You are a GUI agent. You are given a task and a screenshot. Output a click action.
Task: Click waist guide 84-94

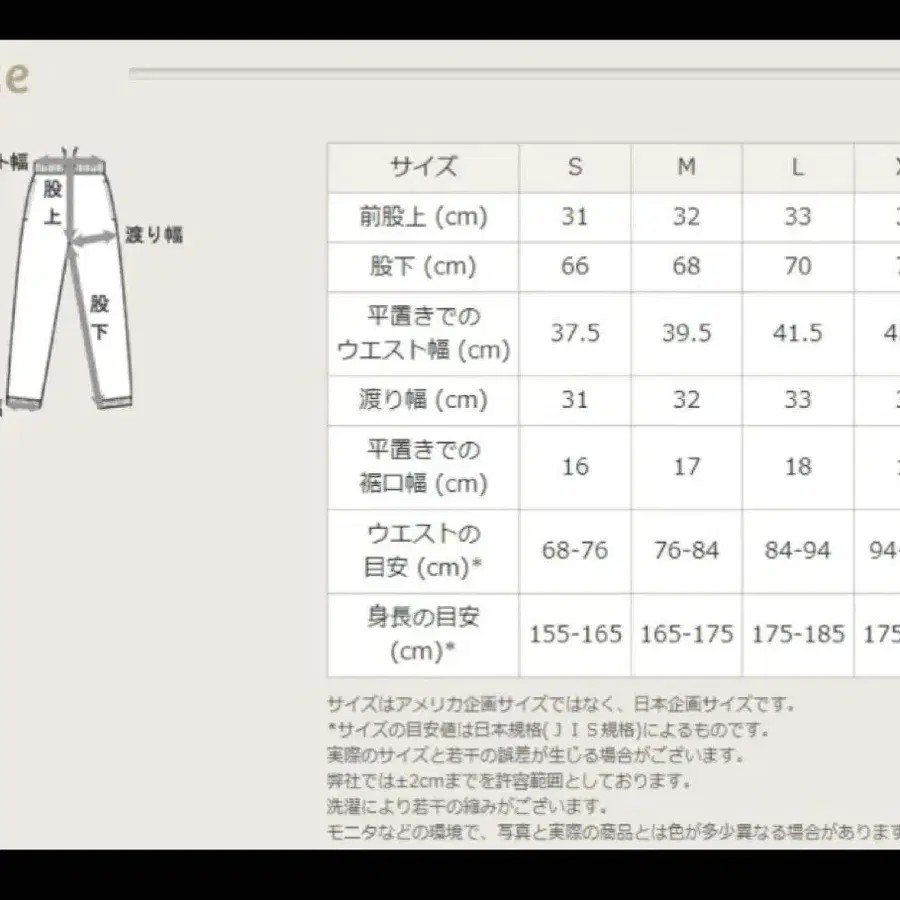(x=798, y=551)
